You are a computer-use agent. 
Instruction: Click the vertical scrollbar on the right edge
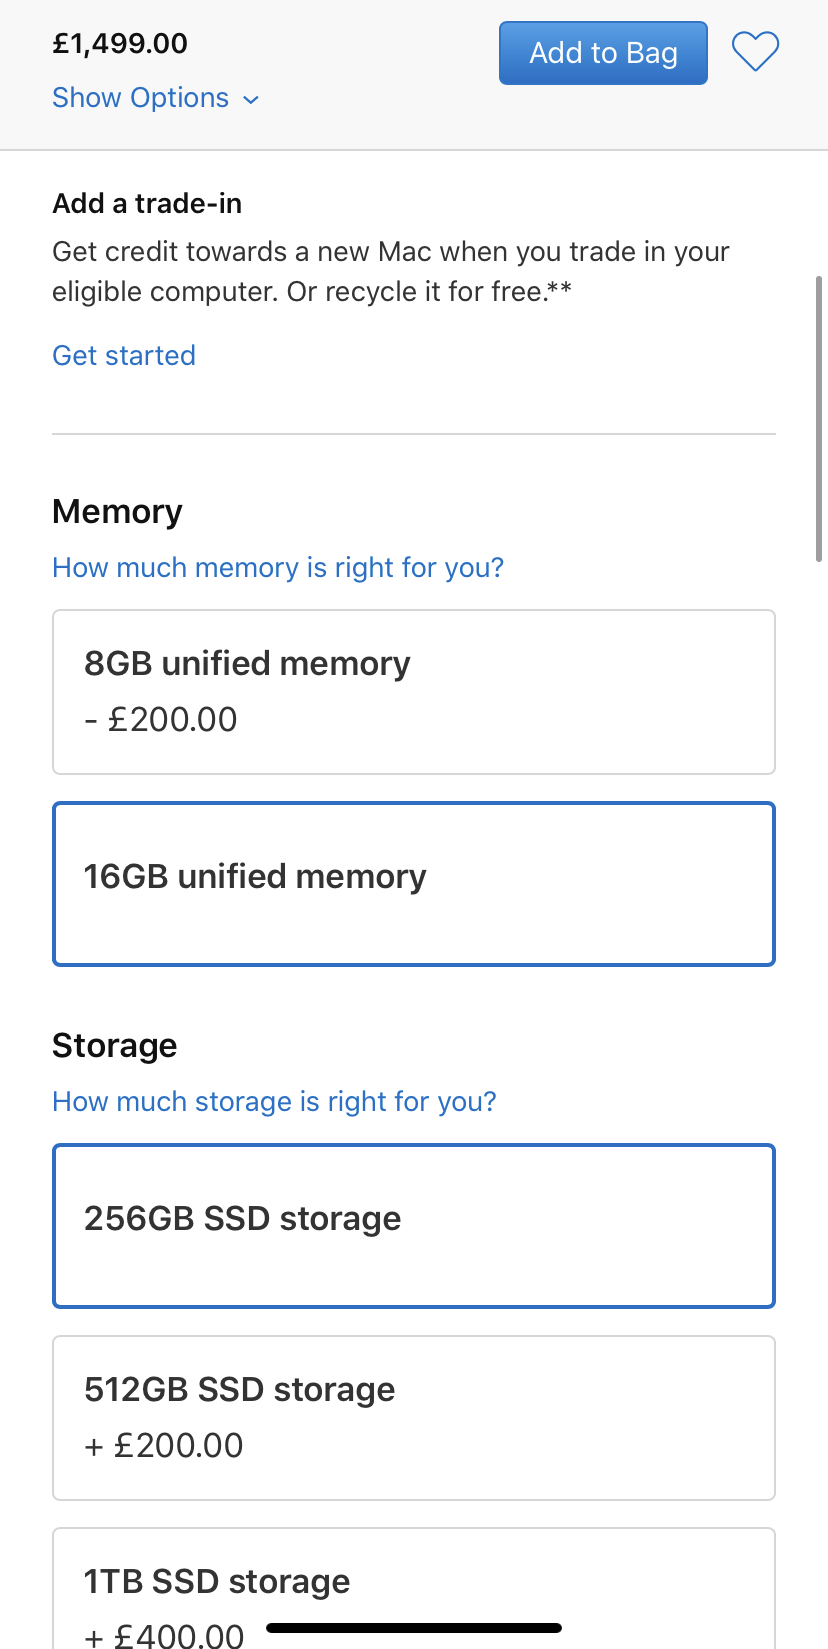(819, 420)
